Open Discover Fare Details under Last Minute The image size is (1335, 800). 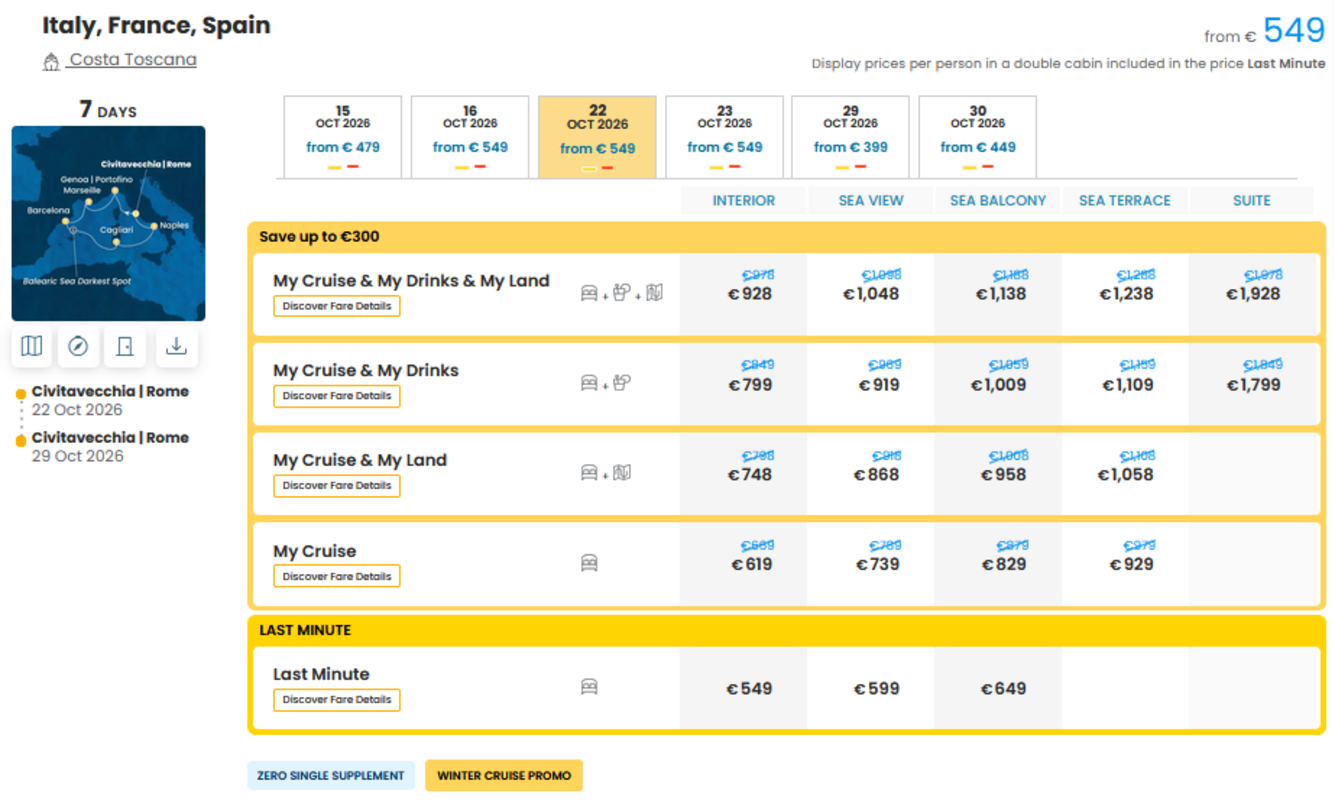pyautogui.click(x=337, y=700)
